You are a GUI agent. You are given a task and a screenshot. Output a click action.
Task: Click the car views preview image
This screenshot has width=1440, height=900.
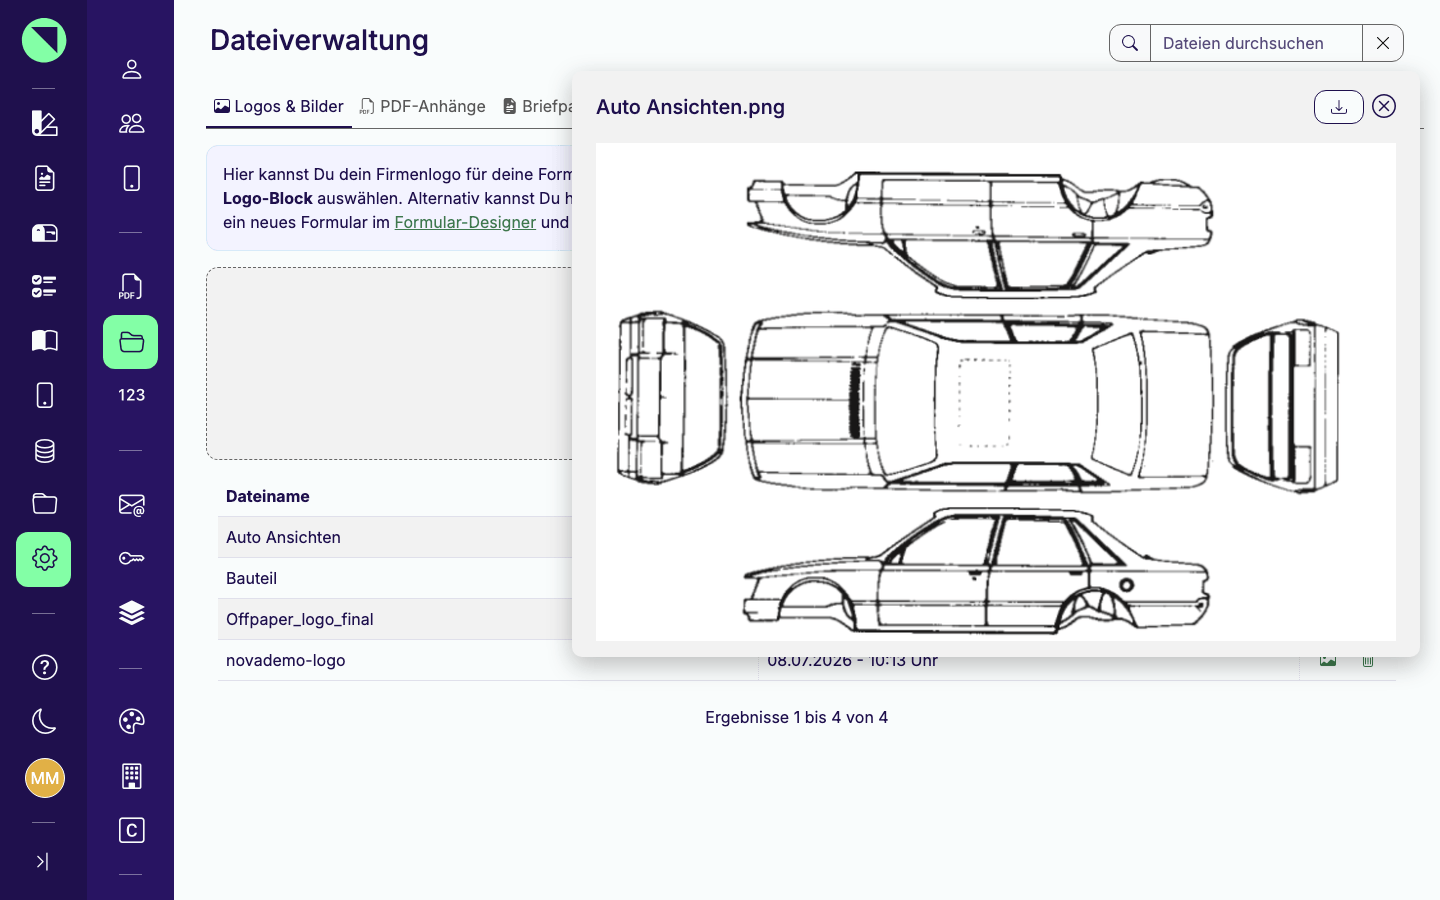pyautogui.click(x=995, y=392)
